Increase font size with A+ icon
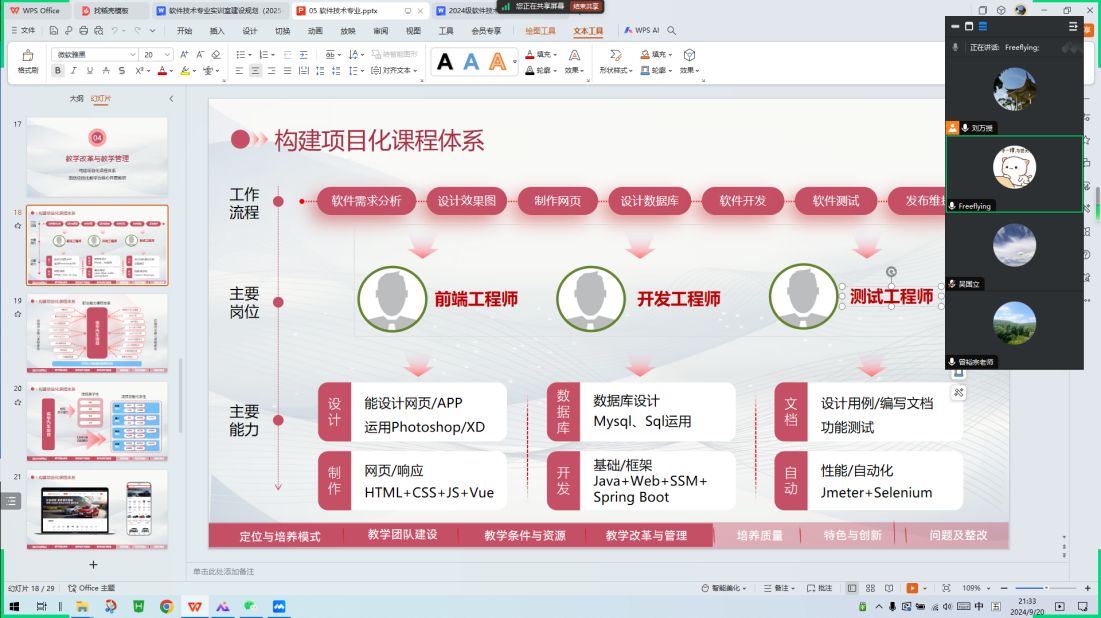 click(184, 54)
